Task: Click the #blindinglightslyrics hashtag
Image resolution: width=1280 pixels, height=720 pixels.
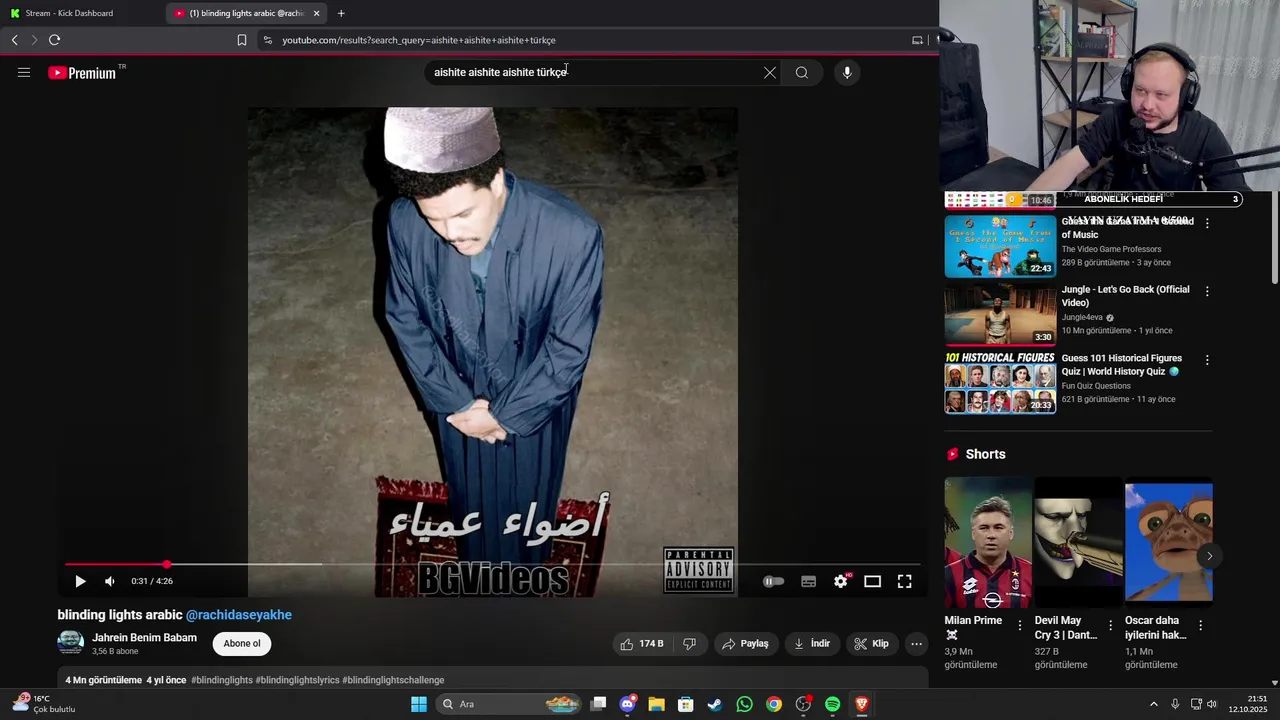Action: point(297,680)
